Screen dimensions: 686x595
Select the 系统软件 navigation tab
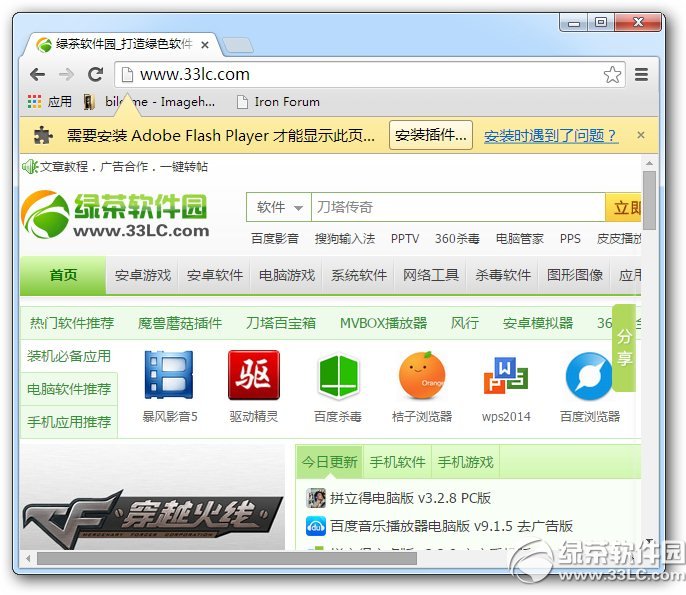(x=358, y=275)
